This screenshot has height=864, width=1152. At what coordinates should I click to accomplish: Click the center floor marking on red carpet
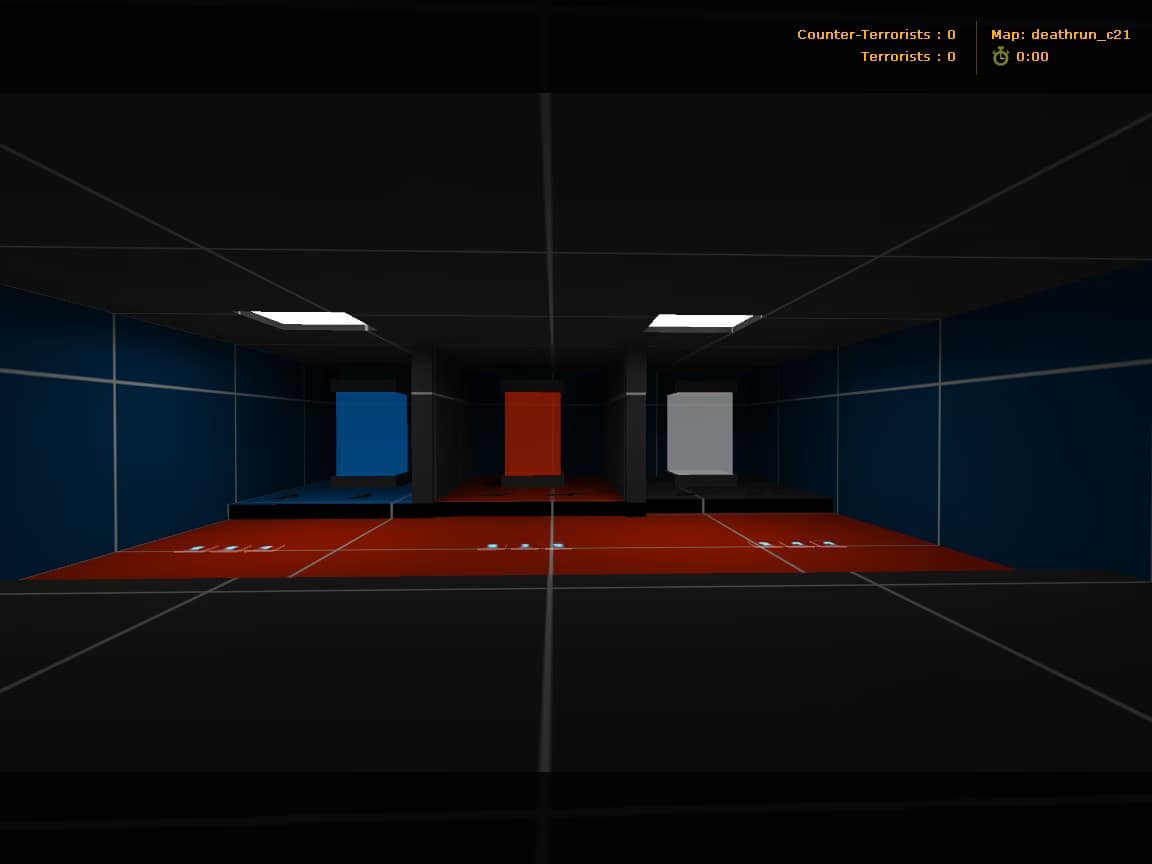[524, 547]
